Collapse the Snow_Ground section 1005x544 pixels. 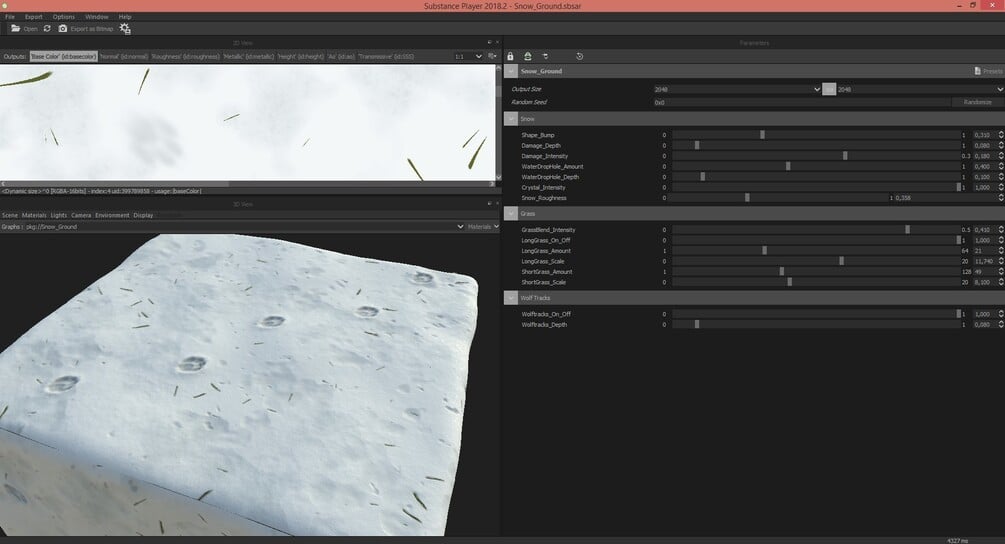[511, 71]
